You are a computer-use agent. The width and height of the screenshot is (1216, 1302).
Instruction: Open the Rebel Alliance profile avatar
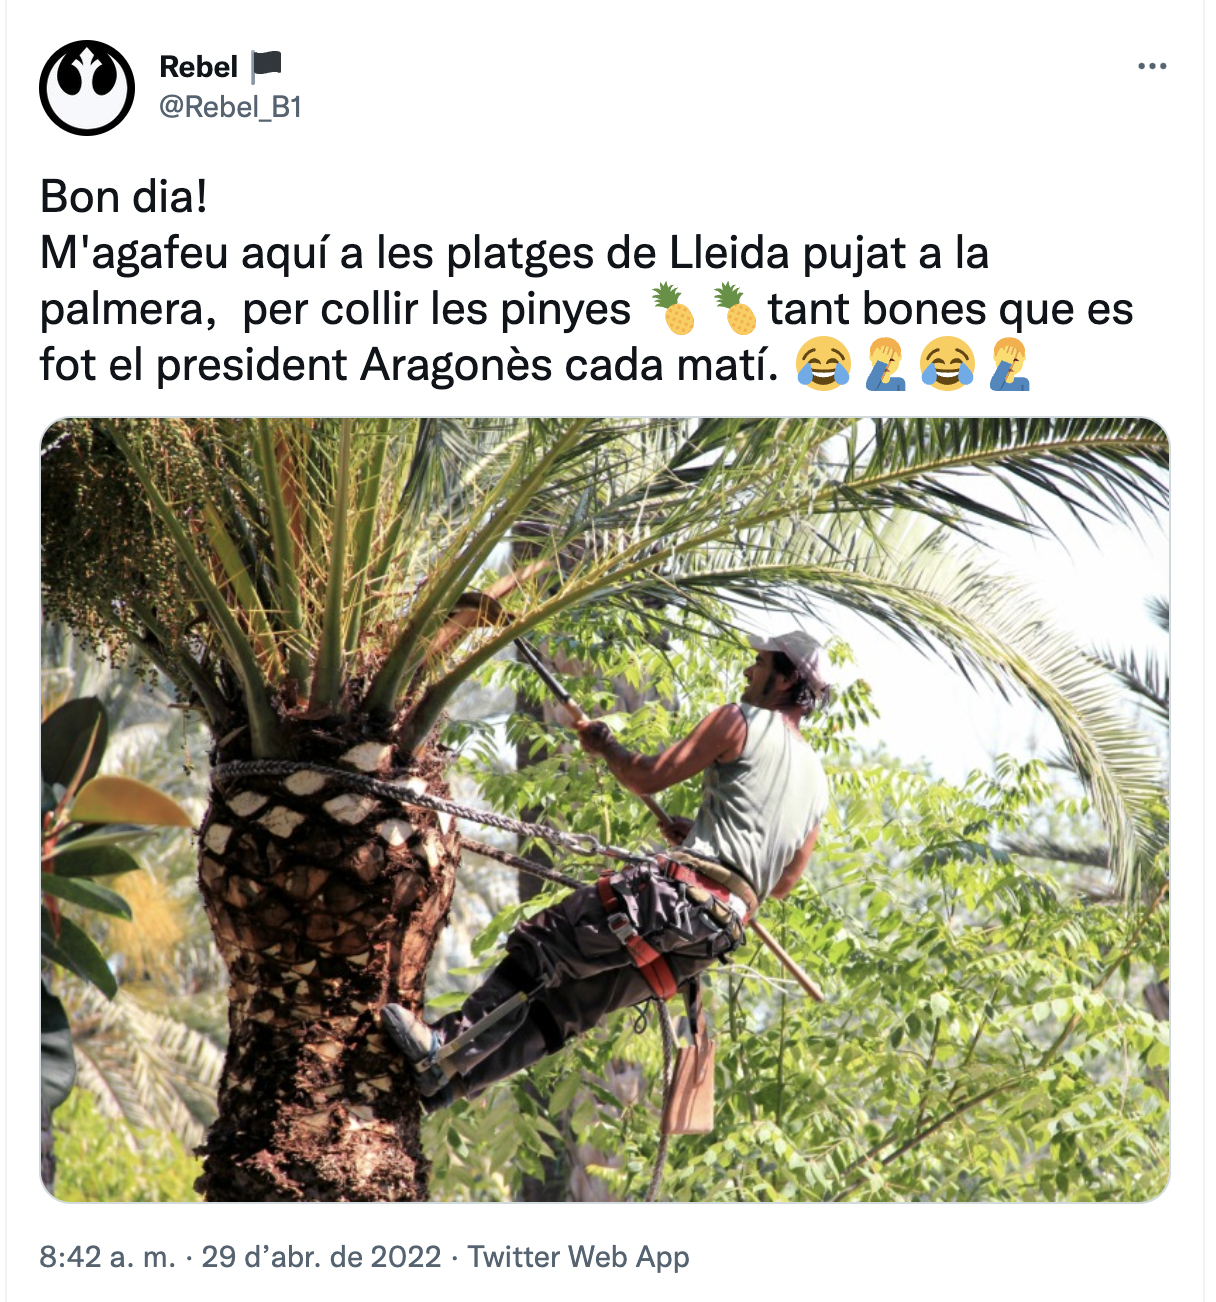pos(87,88)
